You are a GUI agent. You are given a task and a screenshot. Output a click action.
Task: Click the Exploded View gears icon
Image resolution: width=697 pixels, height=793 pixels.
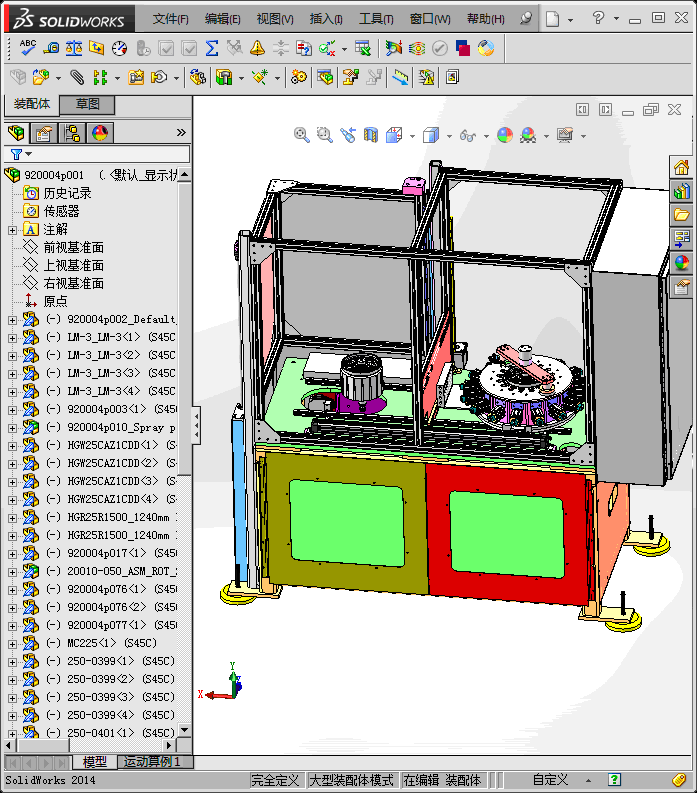tap(298, 77)
